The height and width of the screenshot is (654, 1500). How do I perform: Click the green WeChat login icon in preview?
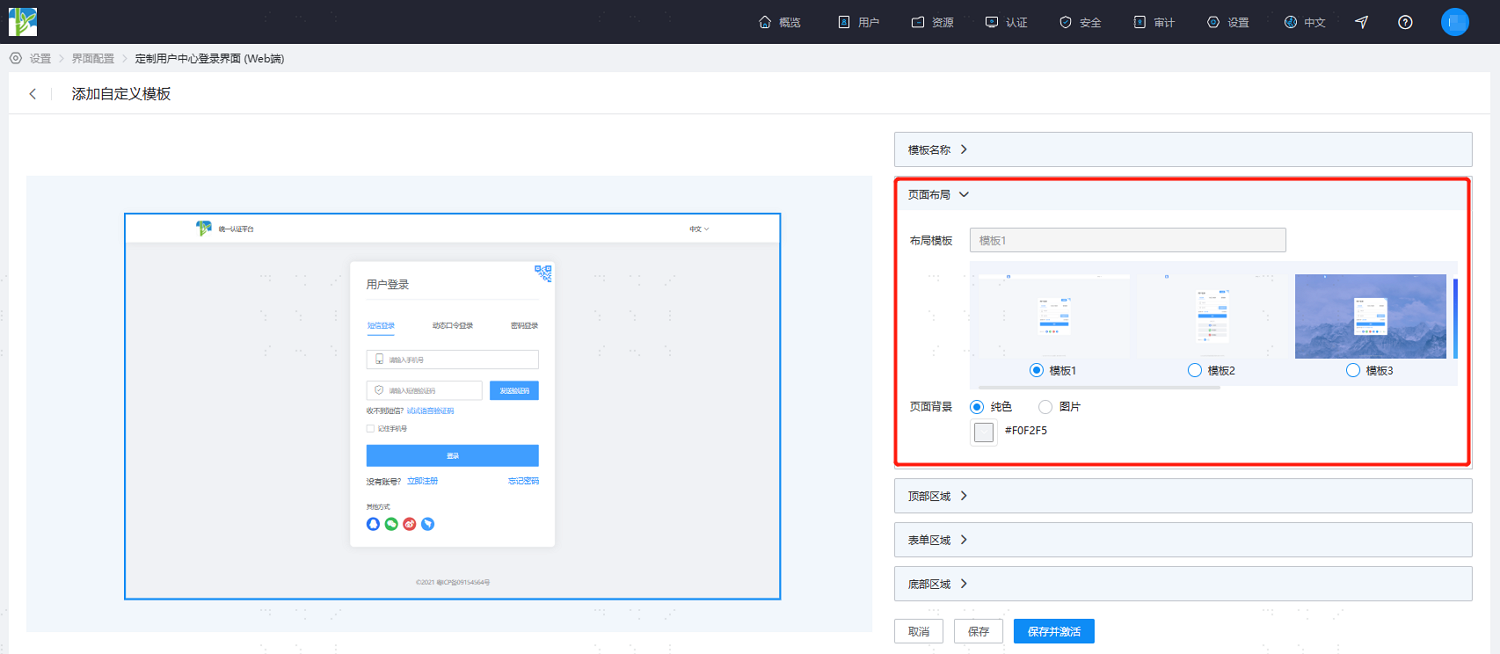coord(391,524)
